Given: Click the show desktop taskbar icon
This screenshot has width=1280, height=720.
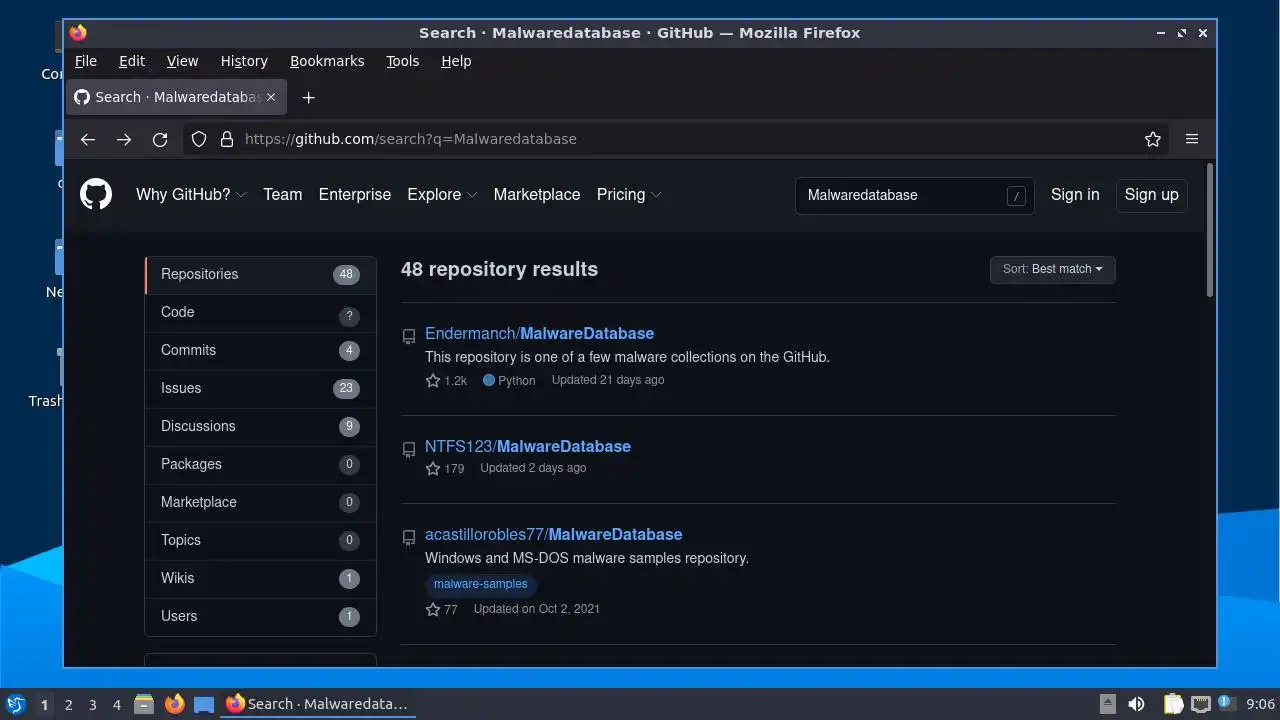Looking at the screenshot, I should (204, 704).
